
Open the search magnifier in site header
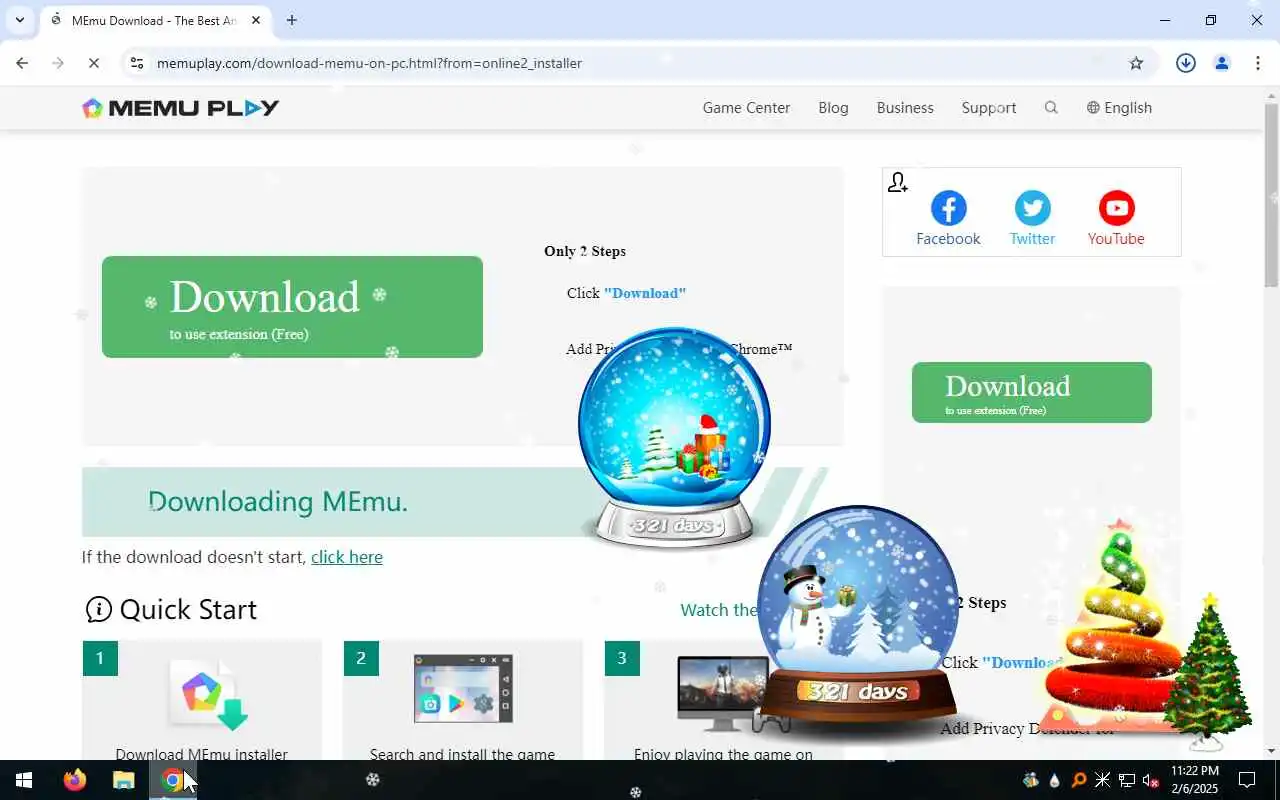coord(1051,108)
